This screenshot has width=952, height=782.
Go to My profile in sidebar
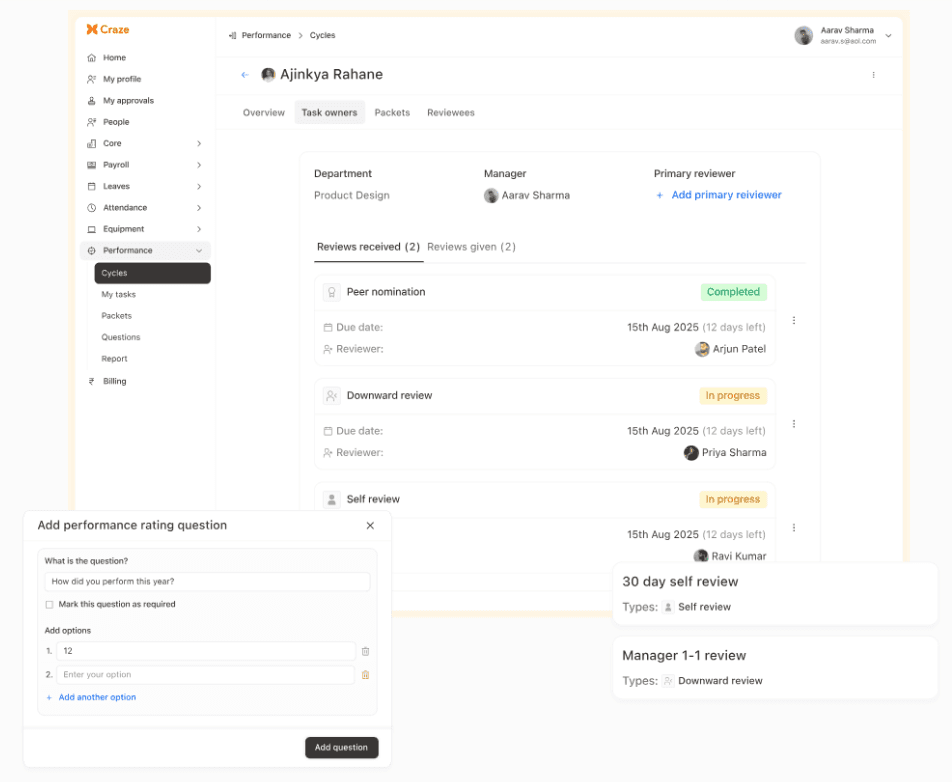(121, 79)
